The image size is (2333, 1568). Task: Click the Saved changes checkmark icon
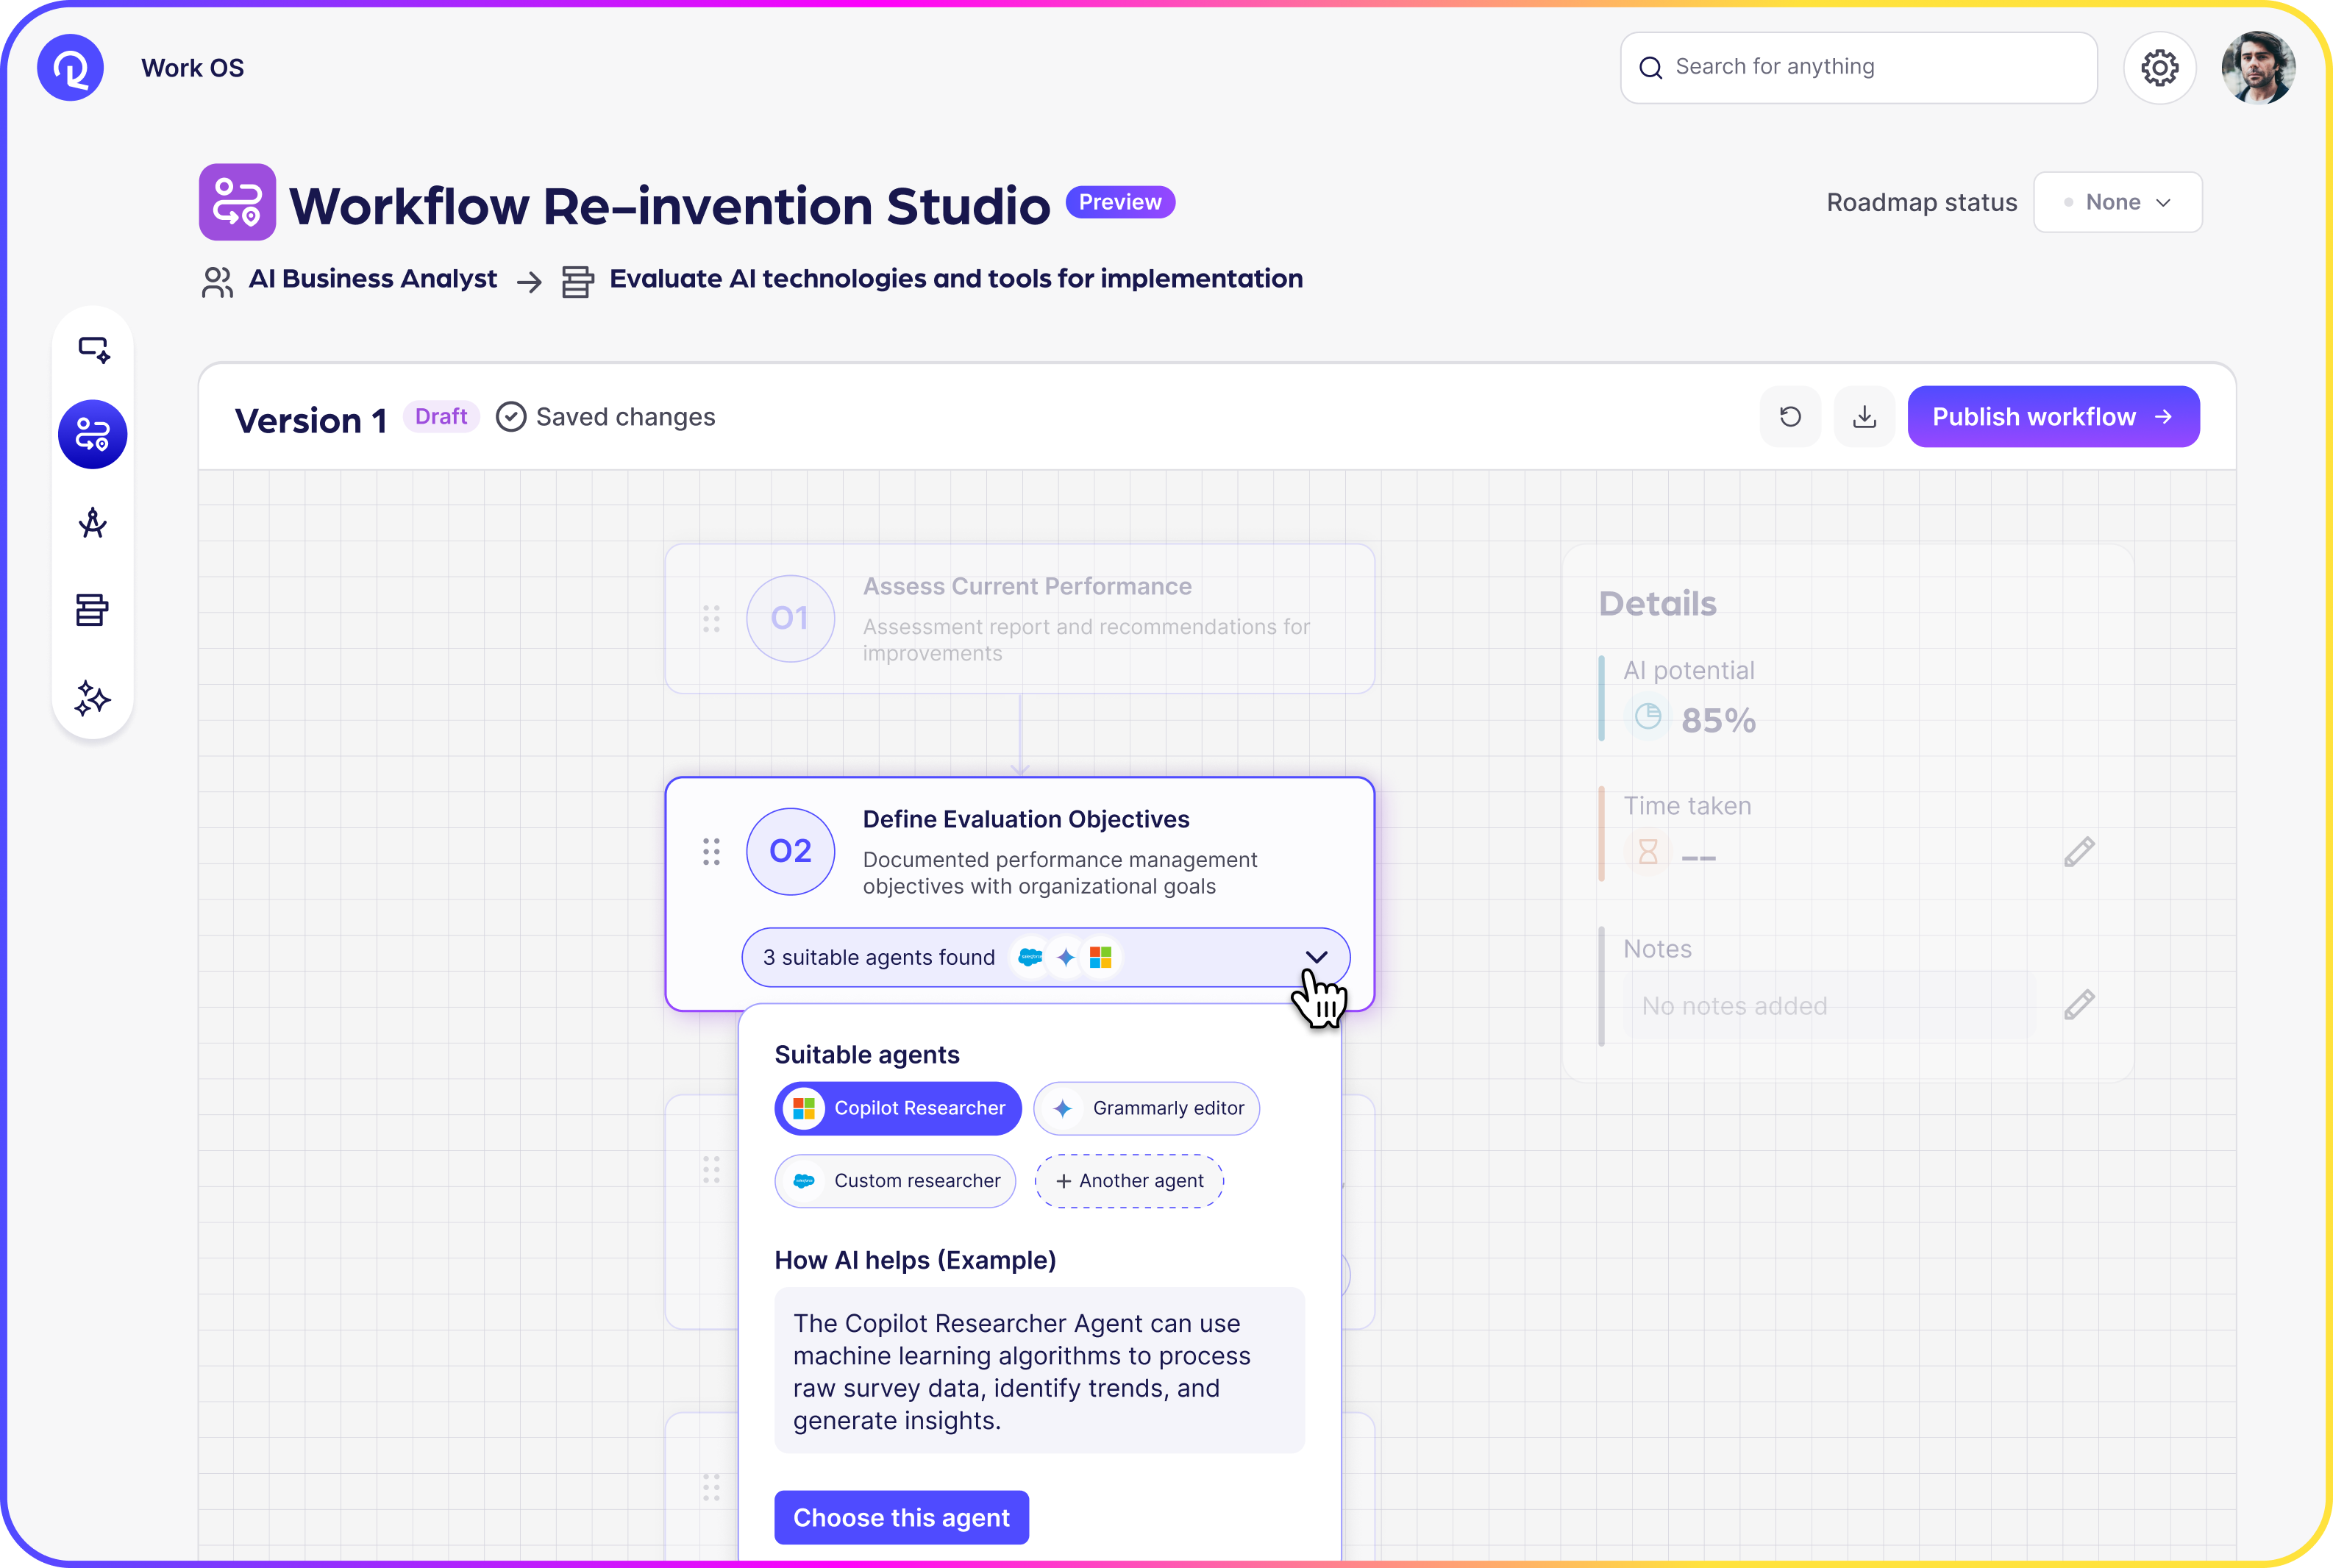[511, 417]
